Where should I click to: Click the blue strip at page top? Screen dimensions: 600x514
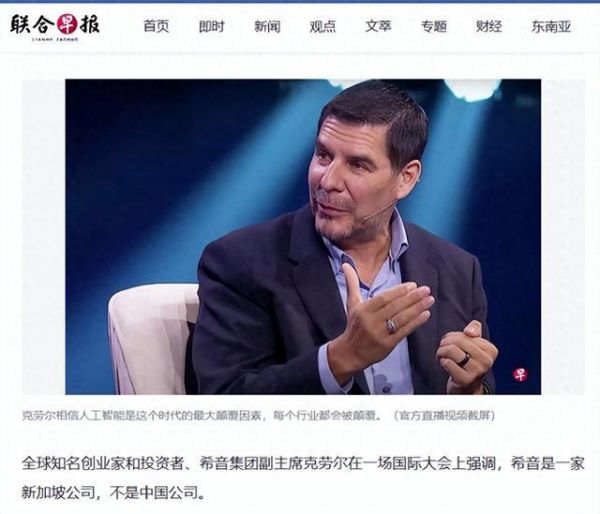(x=300, y=2)
